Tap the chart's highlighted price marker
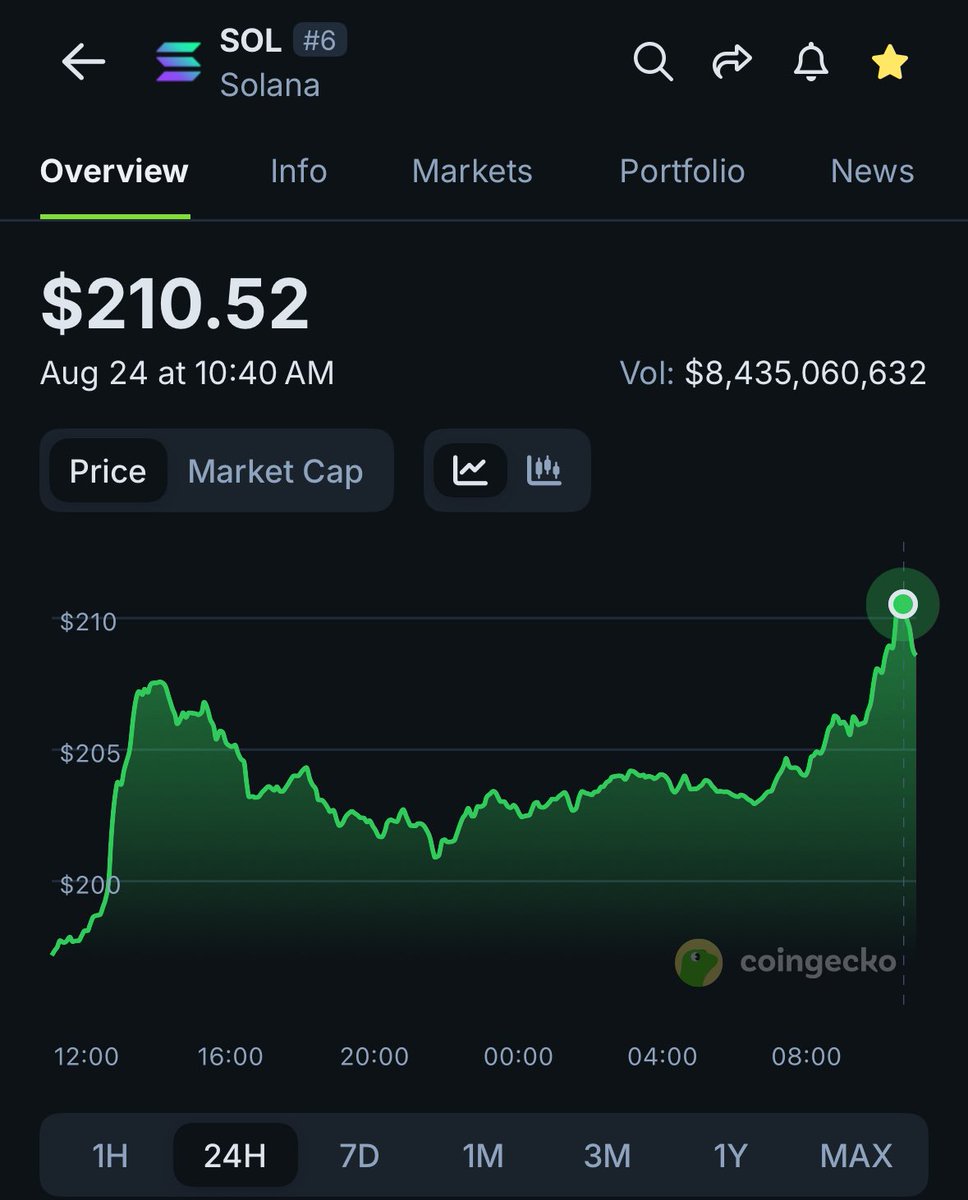 pyautogui.click(x=903, y=604)
